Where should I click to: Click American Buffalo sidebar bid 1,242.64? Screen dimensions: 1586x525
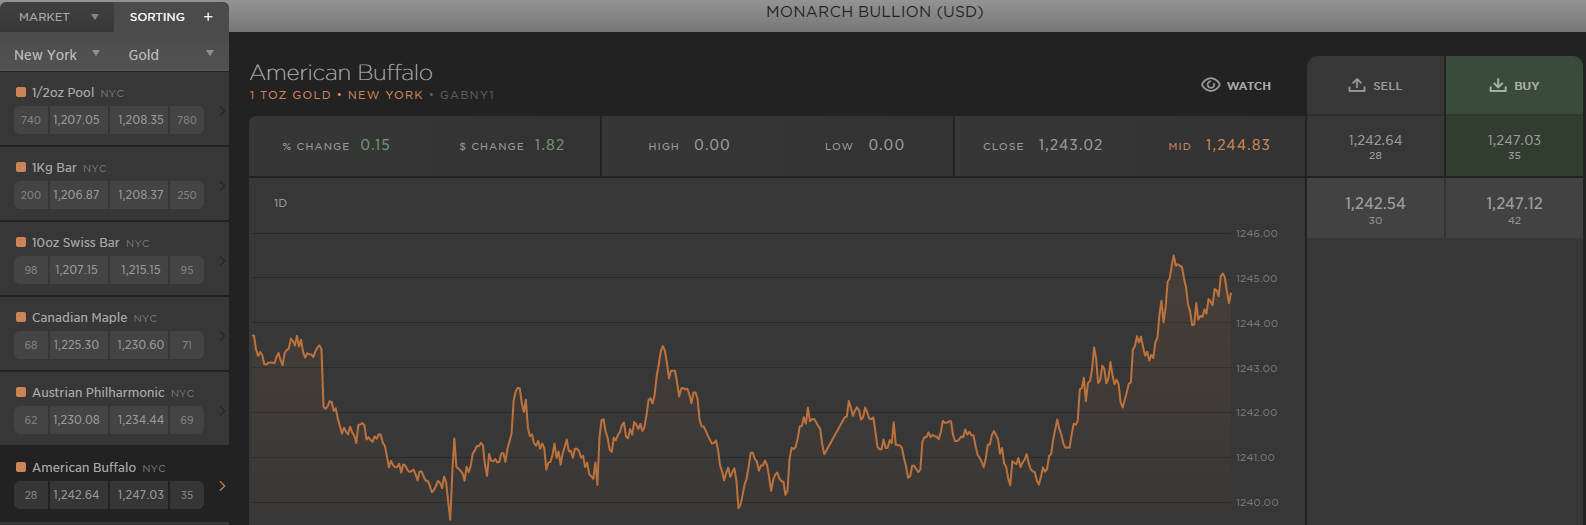coord(77,495)
